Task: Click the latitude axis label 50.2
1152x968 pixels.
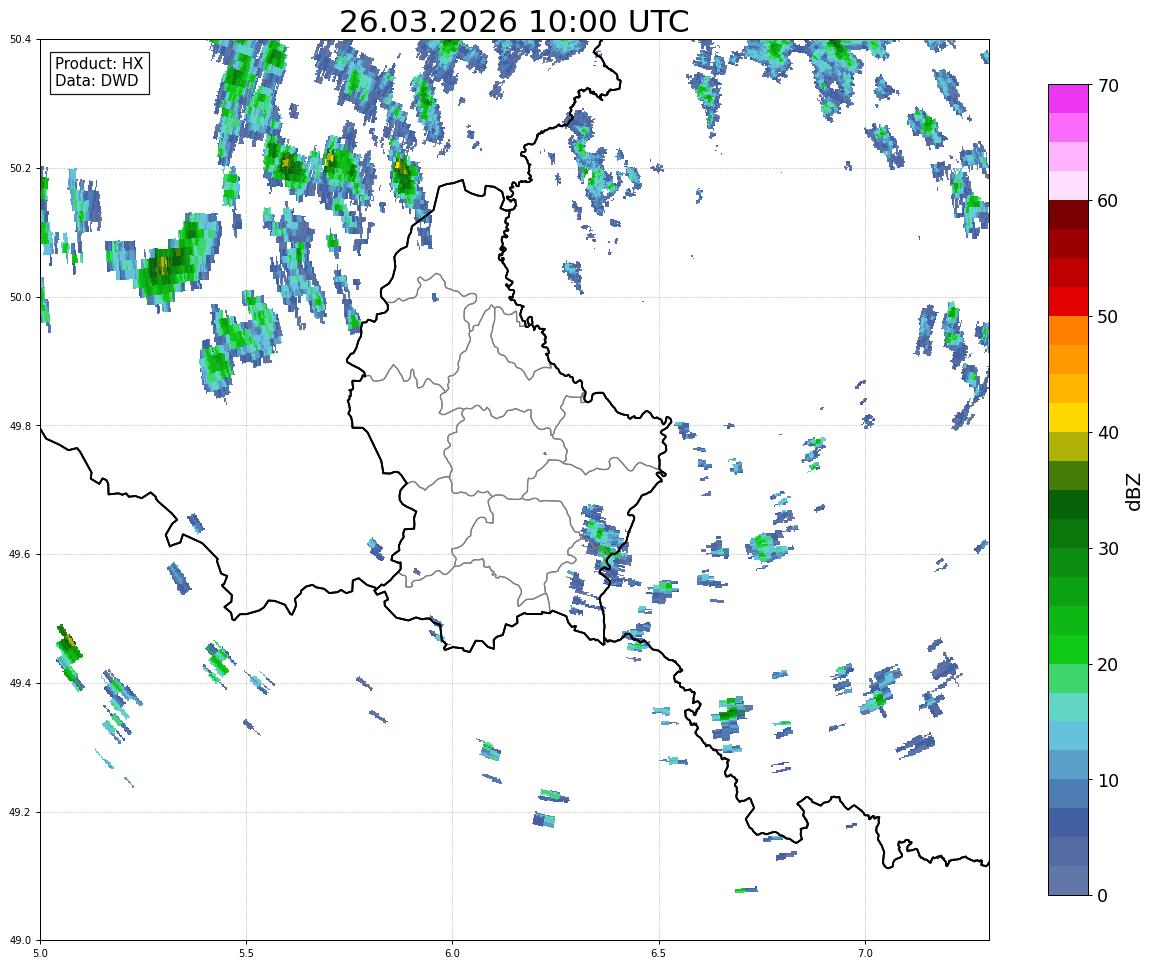Action: pyautogui.click(x=21, y=168)
